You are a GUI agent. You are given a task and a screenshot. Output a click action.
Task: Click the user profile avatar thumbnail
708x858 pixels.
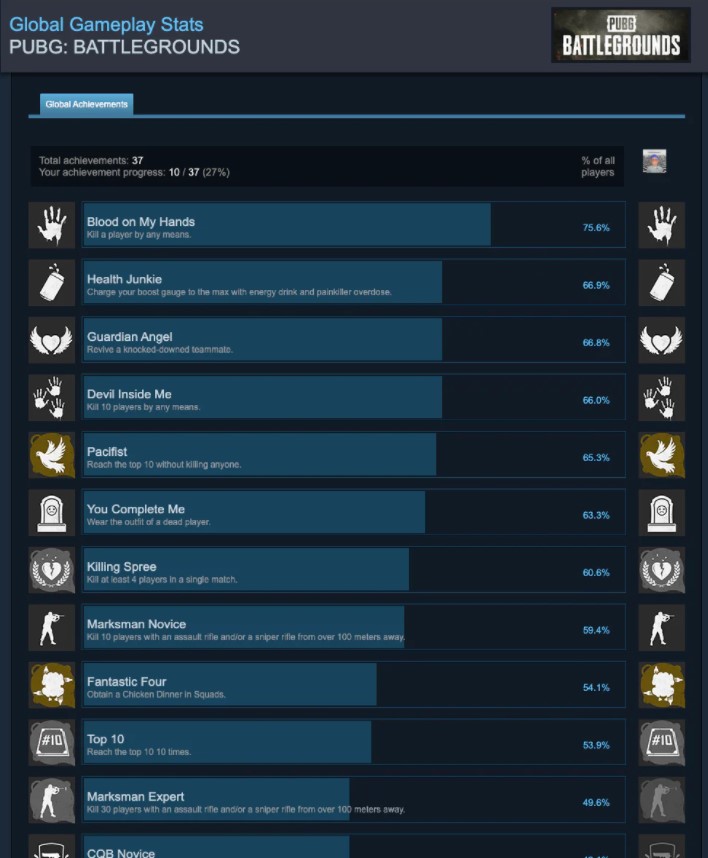click(654, 161)
